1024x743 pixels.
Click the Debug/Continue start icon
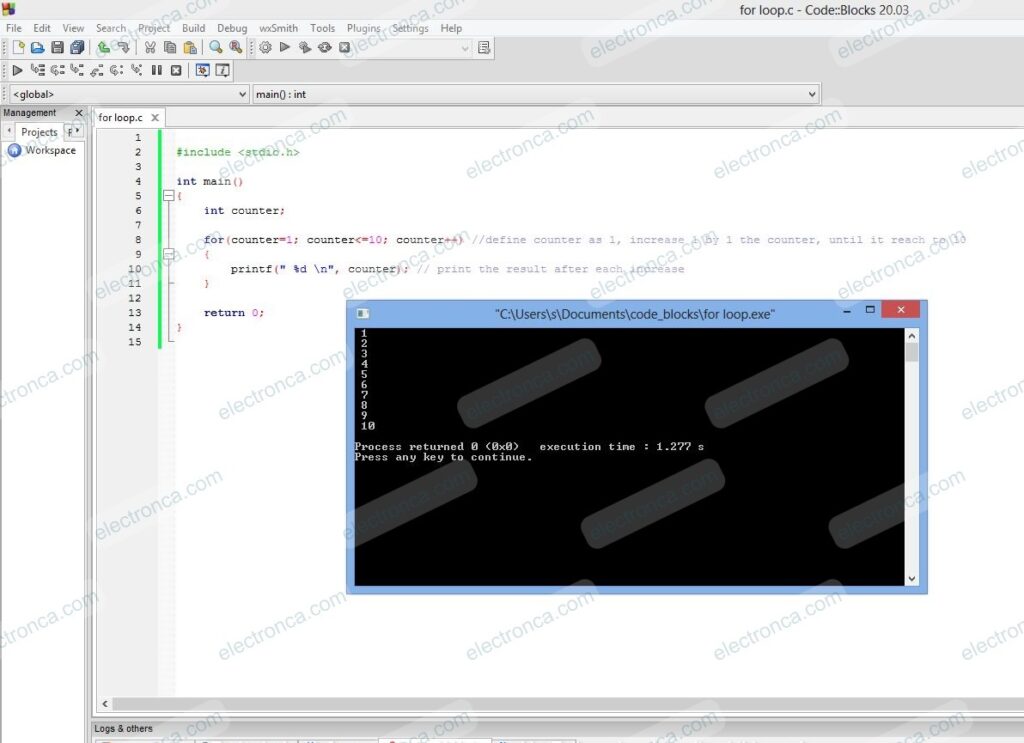click(17, 70)
